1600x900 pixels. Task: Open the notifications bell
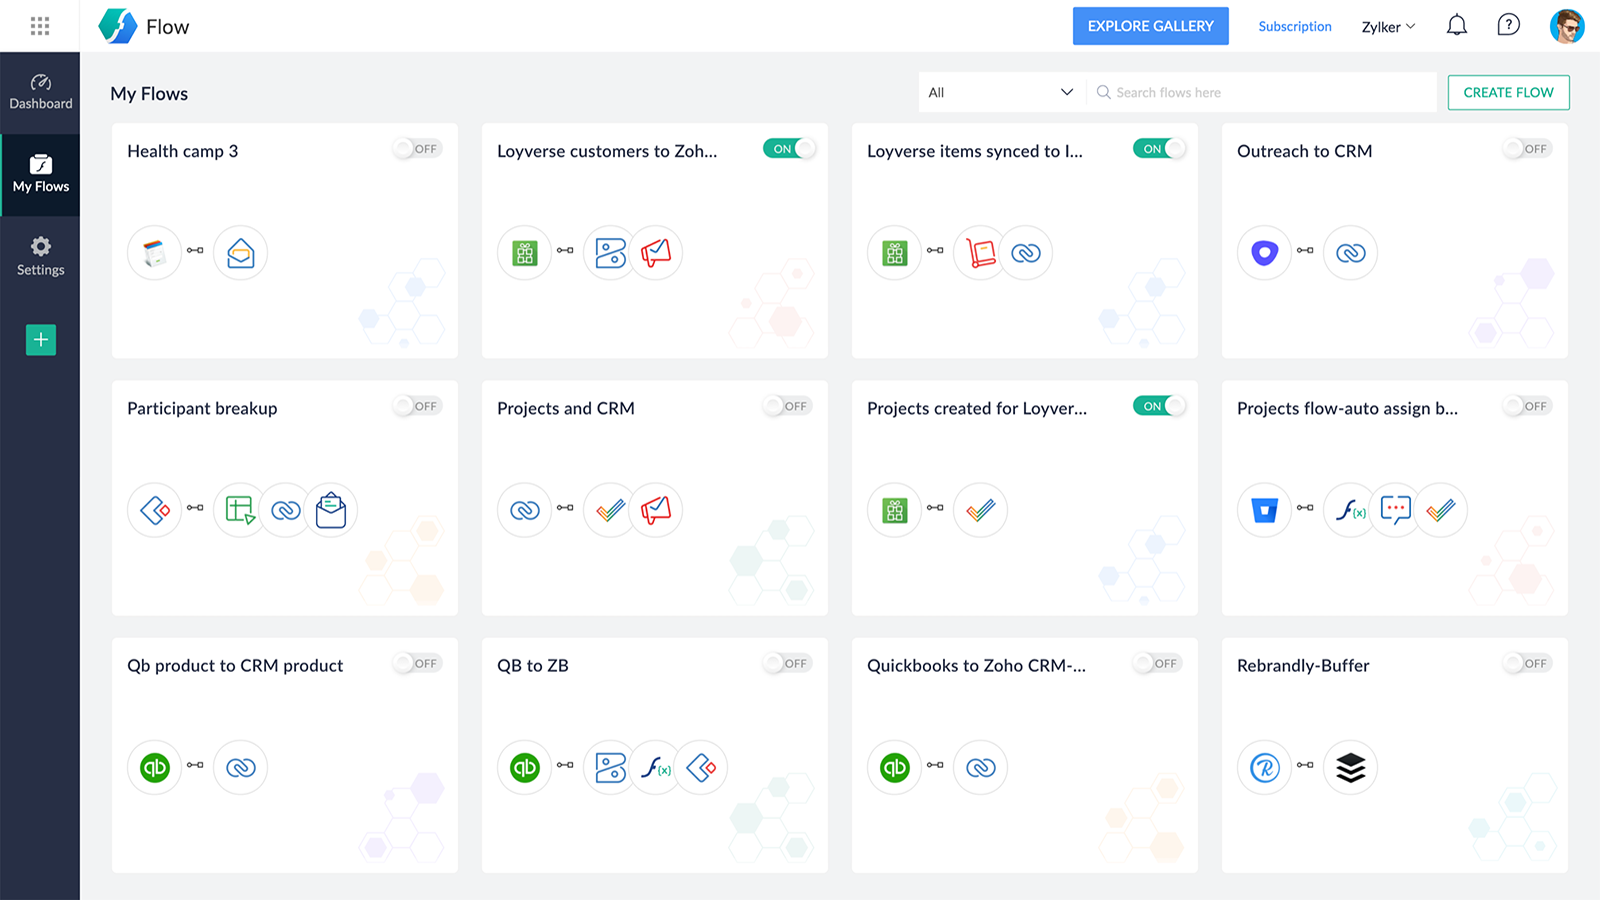[x=1457, y=26]
